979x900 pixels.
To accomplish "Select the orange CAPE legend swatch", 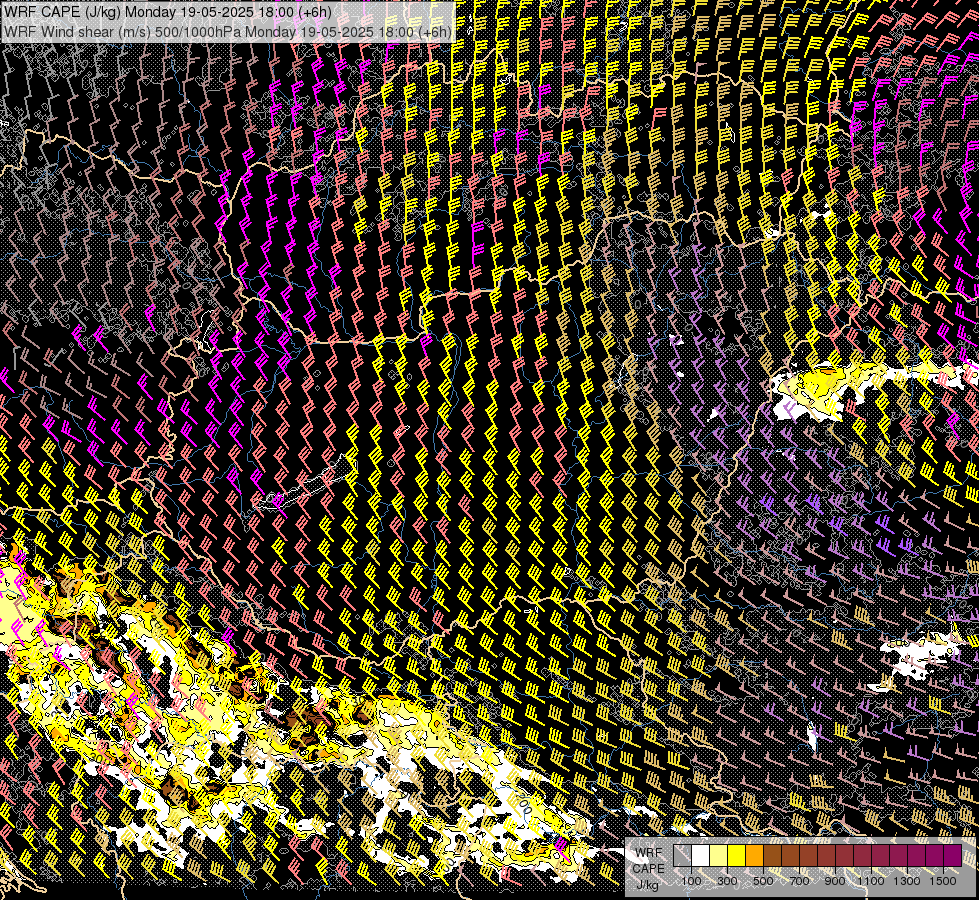I will 754,855.
